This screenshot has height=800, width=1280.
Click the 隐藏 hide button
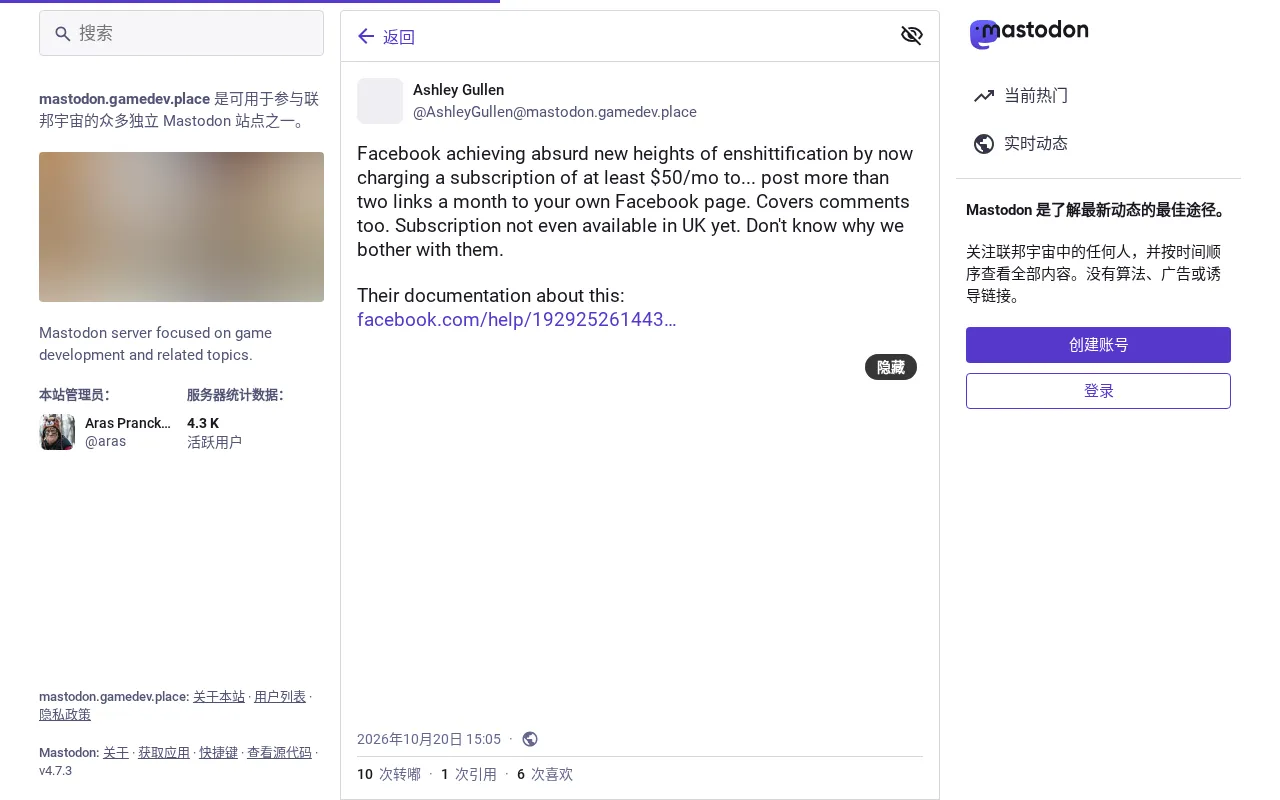pos(891,367)
